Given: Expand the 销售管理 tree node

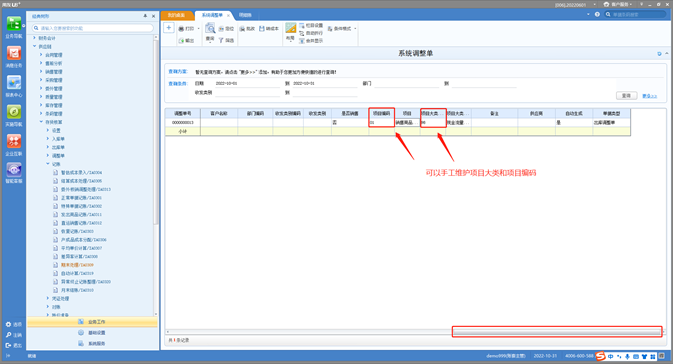Looking at the screenshot, I should point(41,71).
